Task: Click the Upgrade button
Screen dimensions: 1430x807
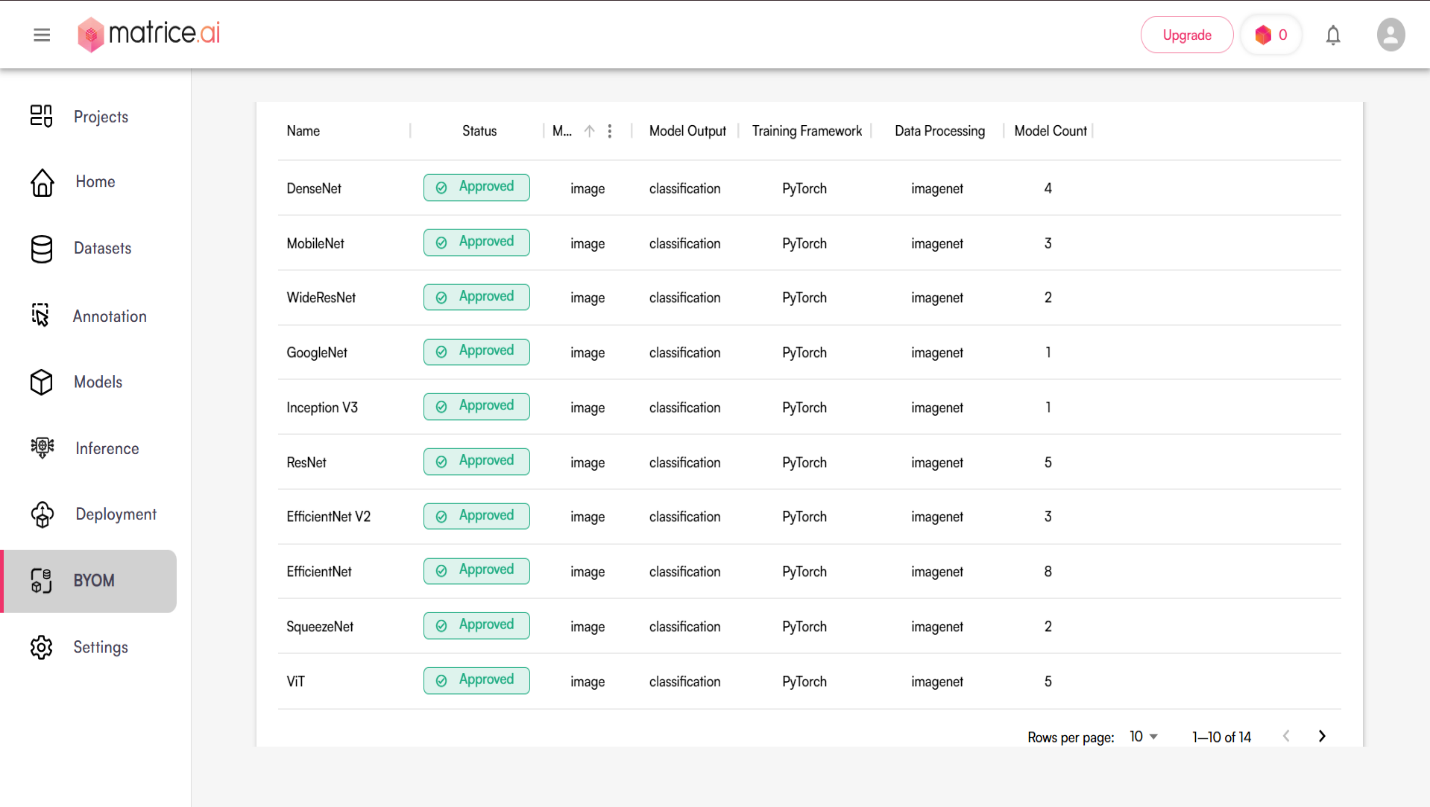Action: point(1187,35)
